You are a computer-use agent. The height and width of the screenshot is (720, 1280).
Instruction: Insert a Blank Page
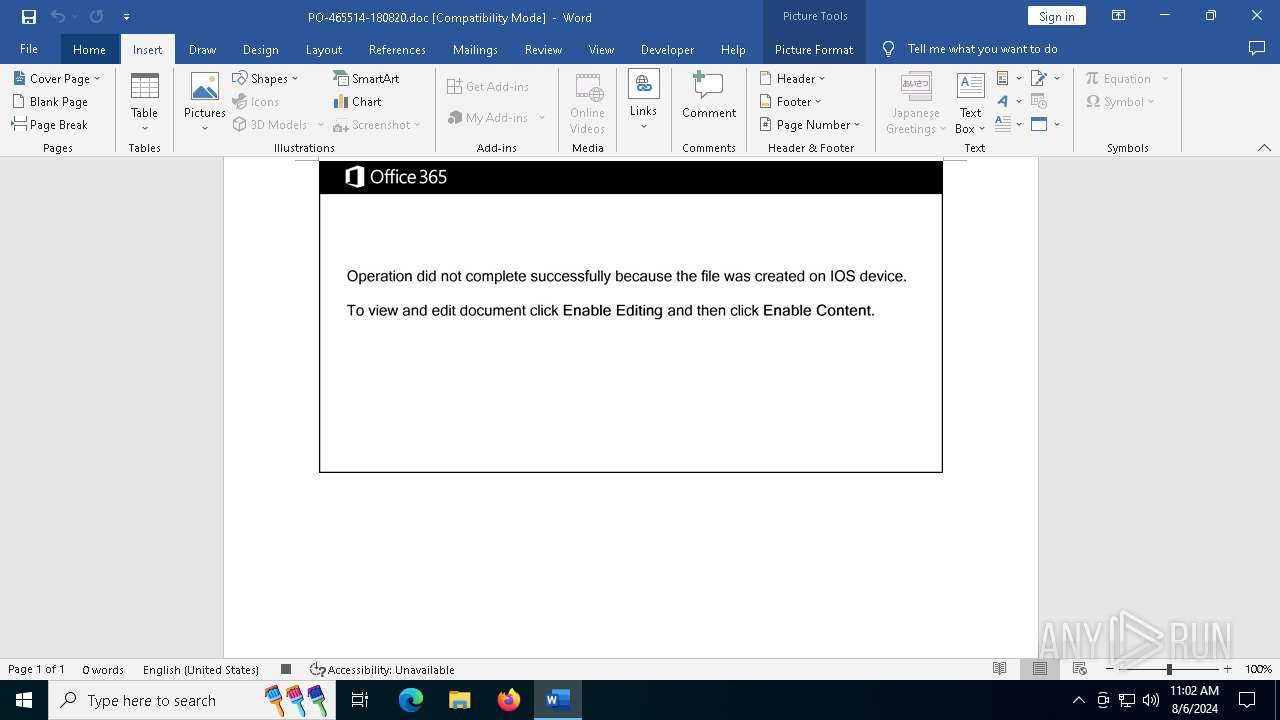[50, 101]
